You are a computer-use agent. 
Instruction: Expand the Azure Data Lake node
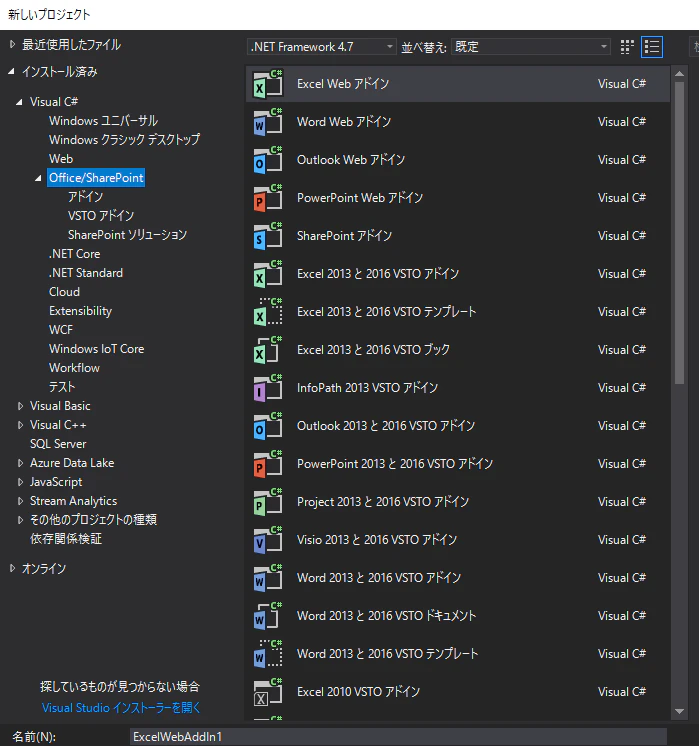(x=20, y=463)
